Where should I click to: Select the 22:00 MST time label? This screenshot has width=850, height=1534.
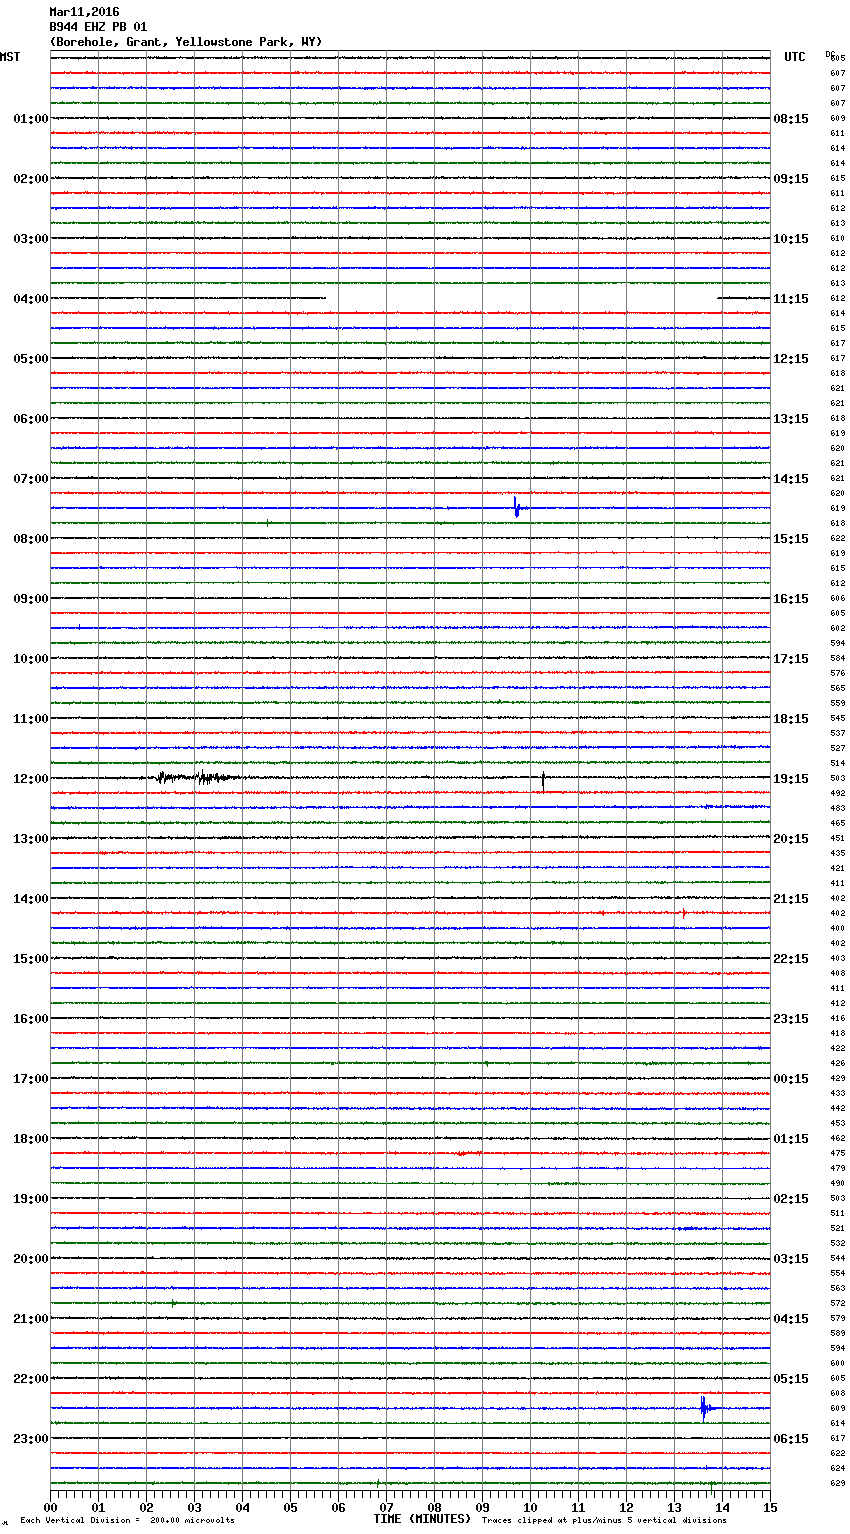click(31, 1379)
